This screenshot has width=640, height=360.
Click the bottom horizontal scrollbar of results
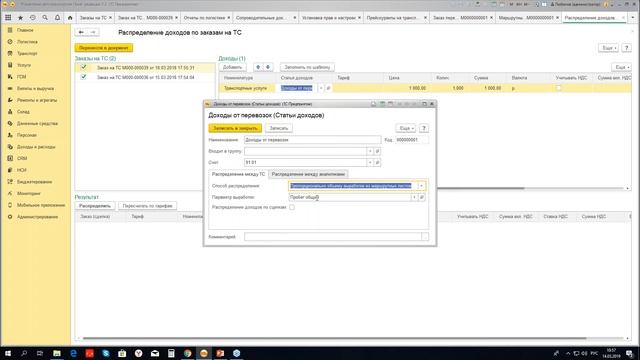point(335,338)
